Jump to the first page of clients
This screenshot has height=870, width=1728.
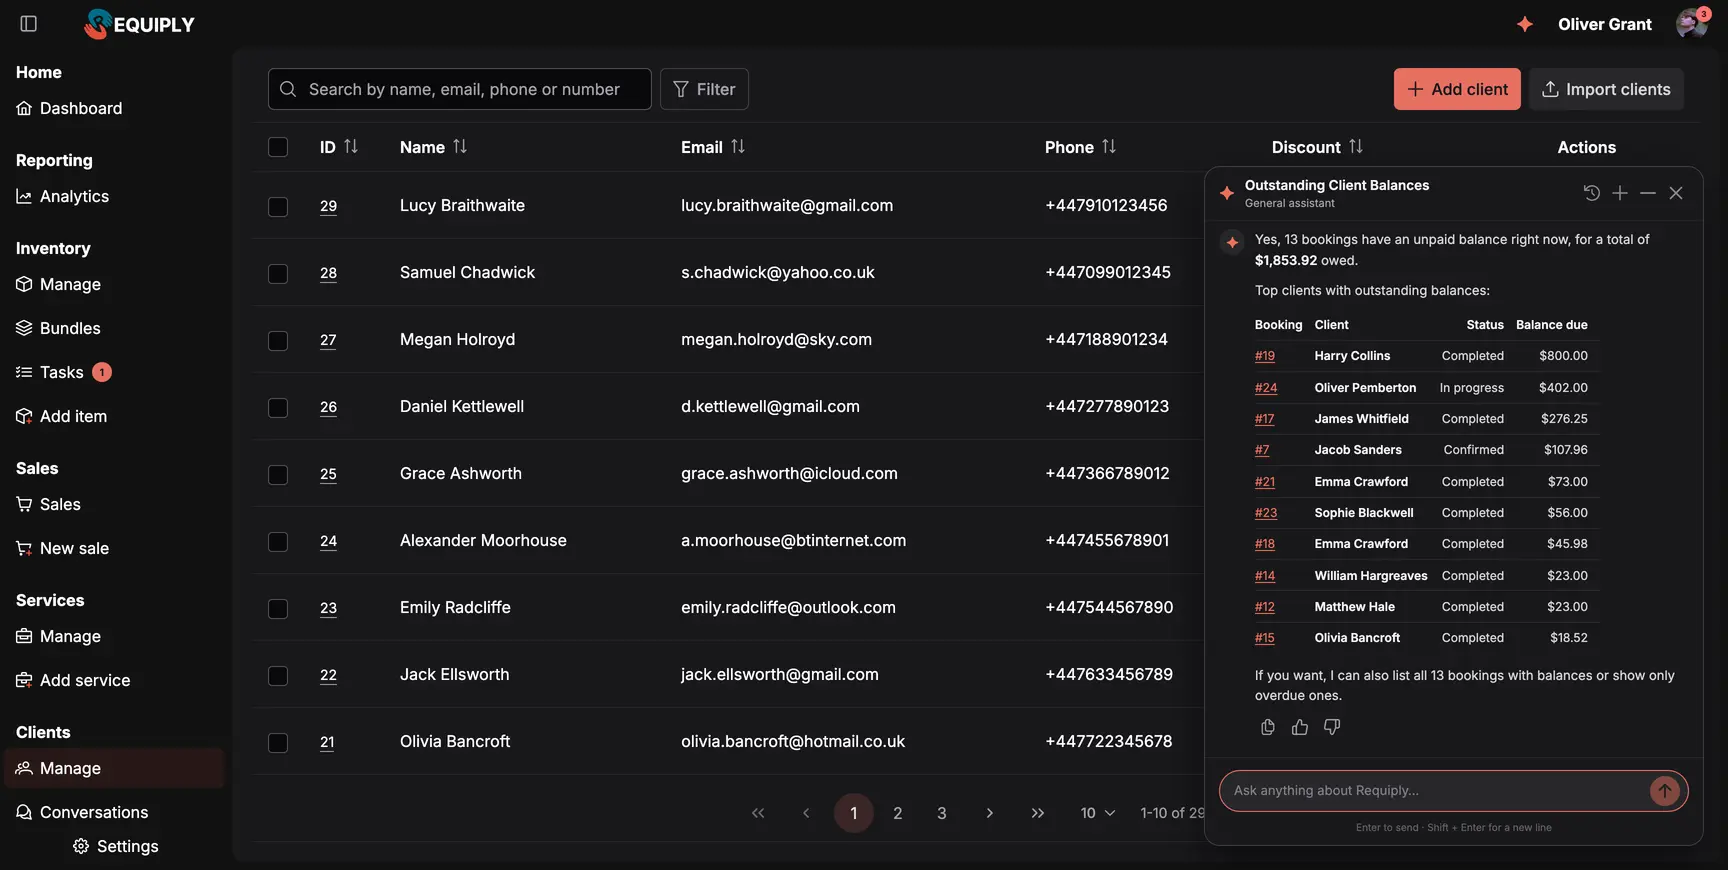[x=758, y=813]
